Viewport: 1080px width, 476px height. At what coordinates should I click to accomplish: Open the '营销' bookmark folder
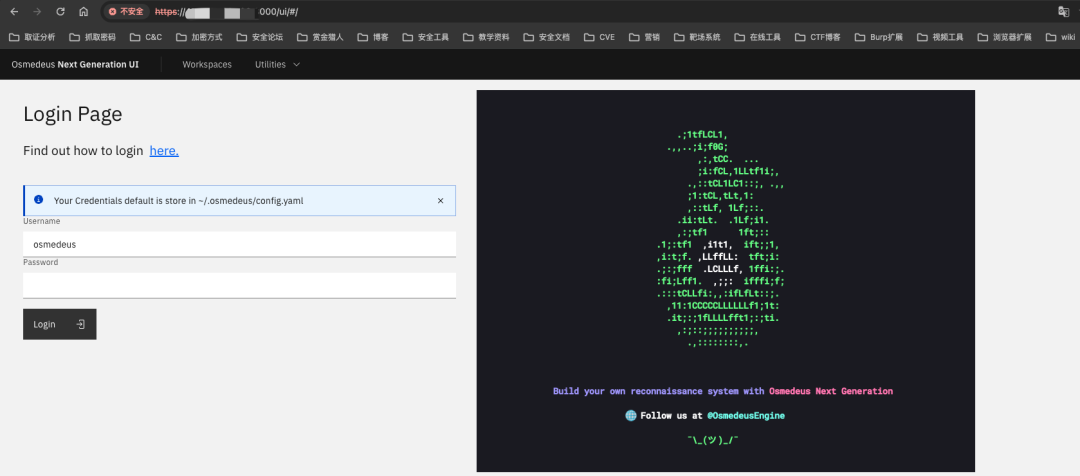tap(644, 37)
